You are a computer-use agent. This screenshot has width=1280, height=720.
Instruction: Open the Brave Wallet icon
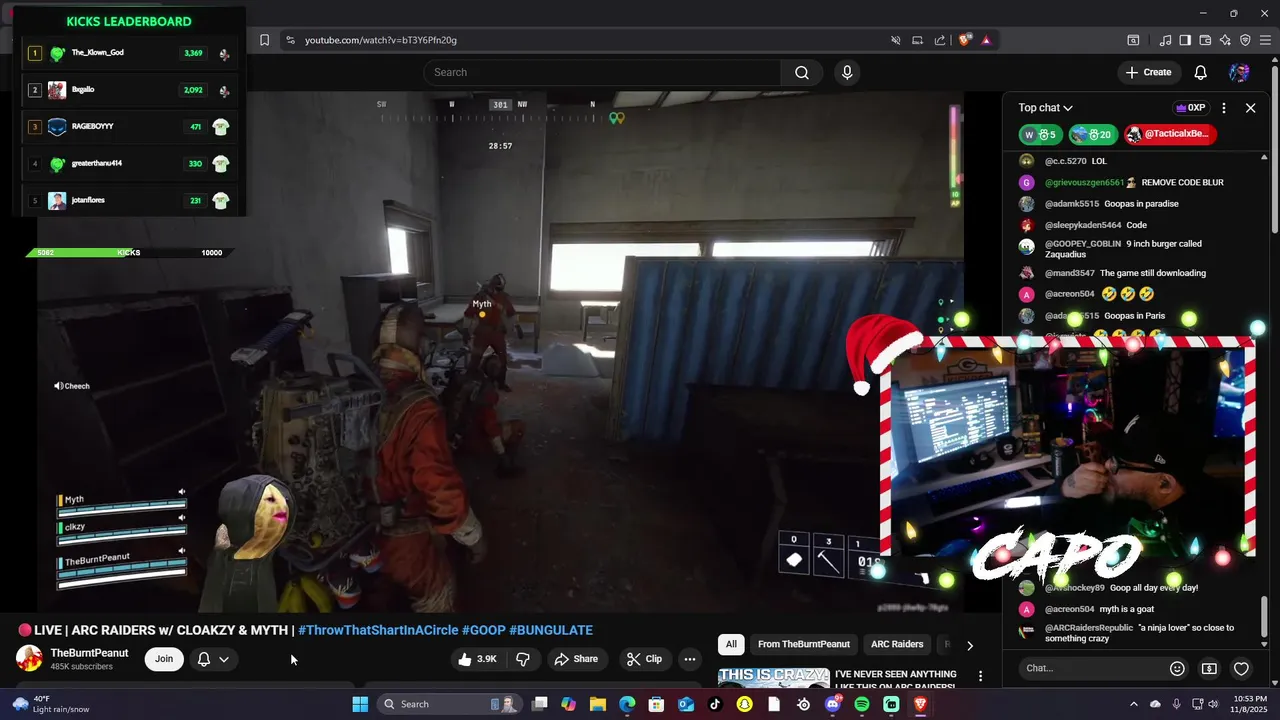pyautogui.click(x=1205, y=40)
